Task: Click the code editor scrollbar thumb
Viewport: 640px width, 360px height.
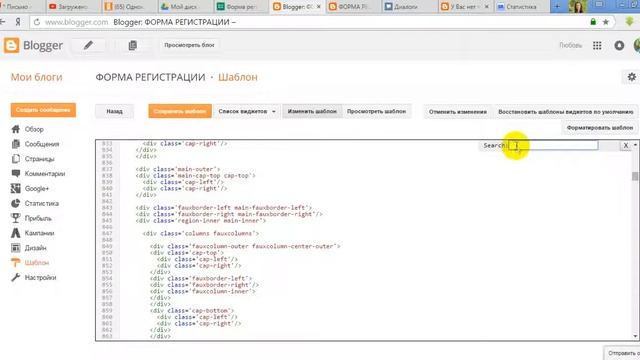Action: click(x=635, y=176)
